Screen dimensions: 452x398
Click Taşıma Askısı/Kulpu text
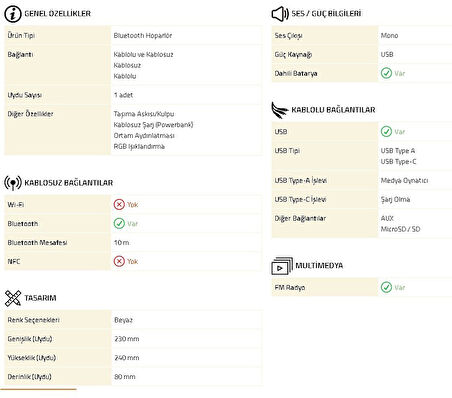[x=144, y=114]
